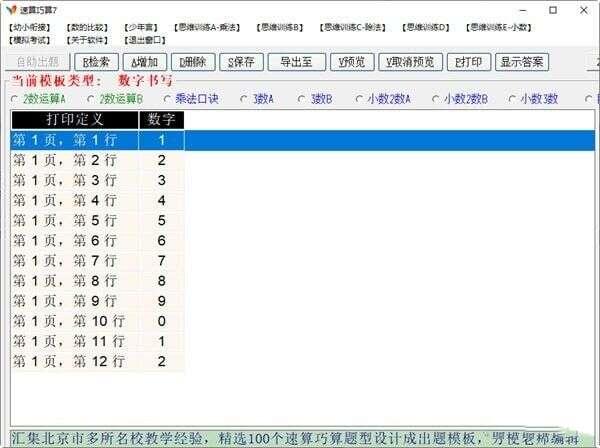
Task: Click the 导出至 export button
Action: (297, 62)
